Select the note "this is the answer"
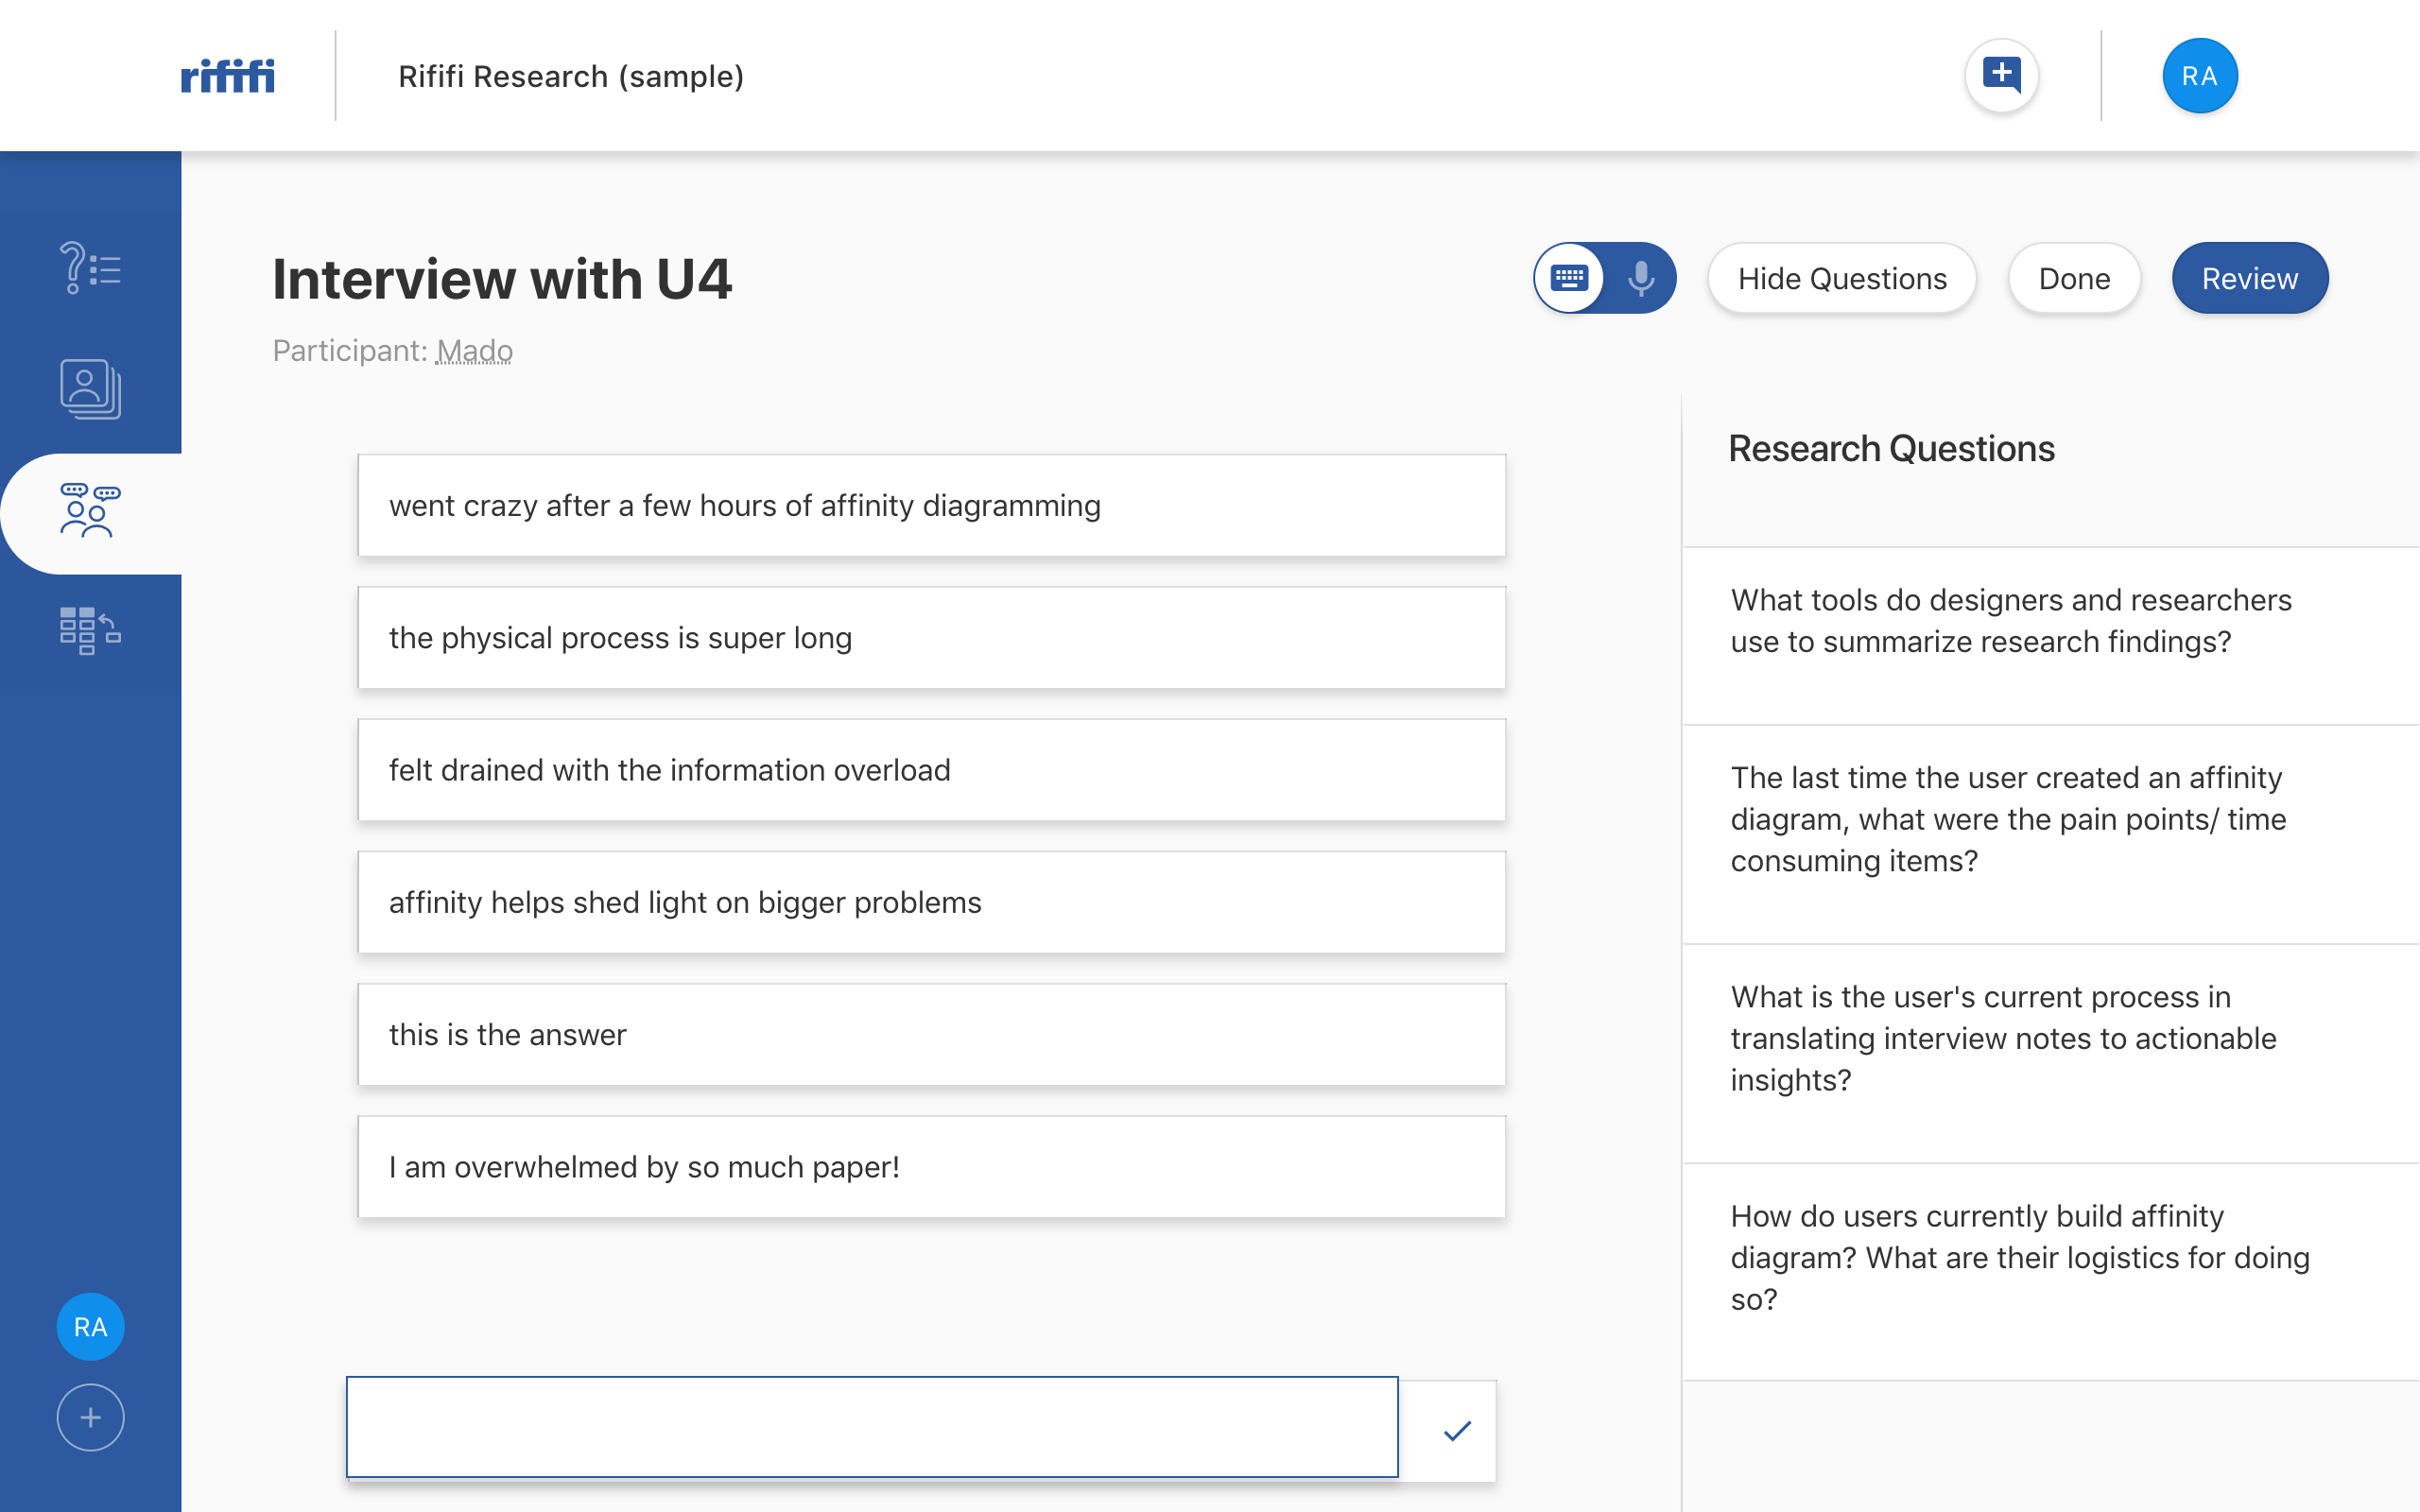 pos(931,1035)
